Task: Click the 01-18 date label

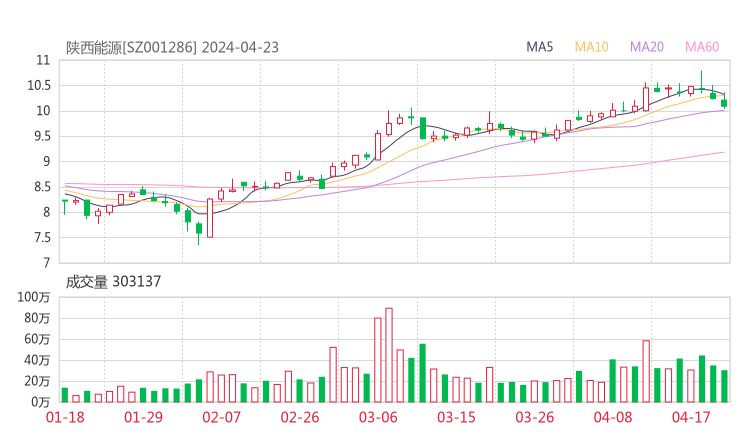Action: (65, 417)
